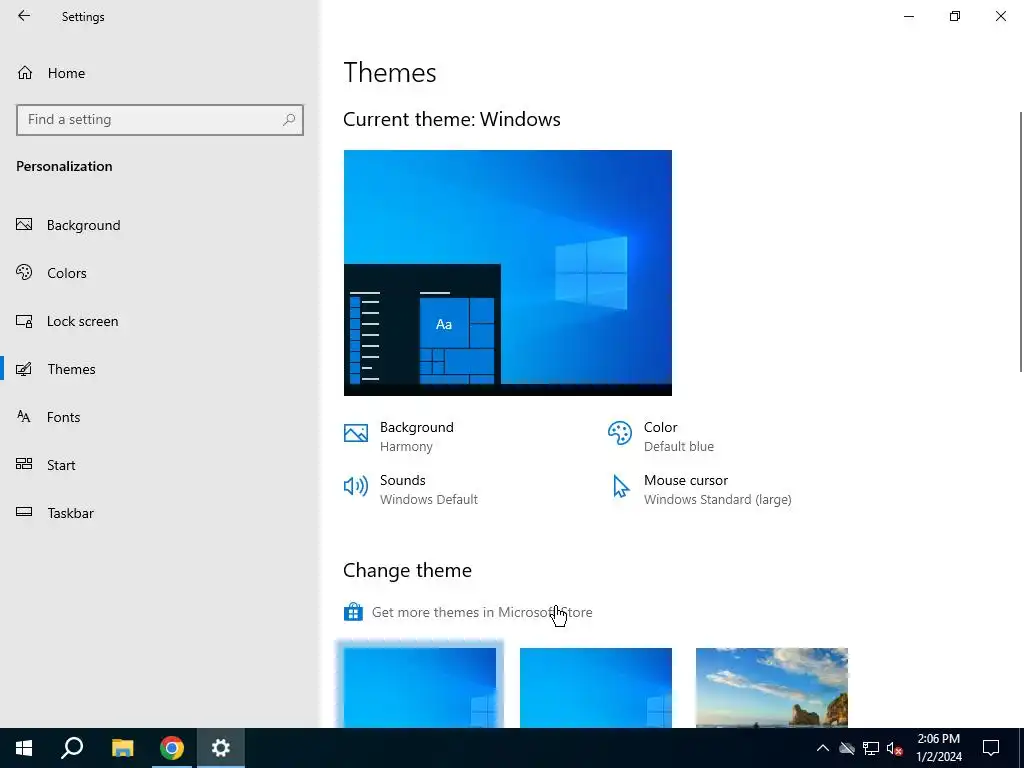Screen dimensions: 1024x768
Task: Select Taskbar in the sidebar
Action: pyautogui.click(x=160, y=513)
